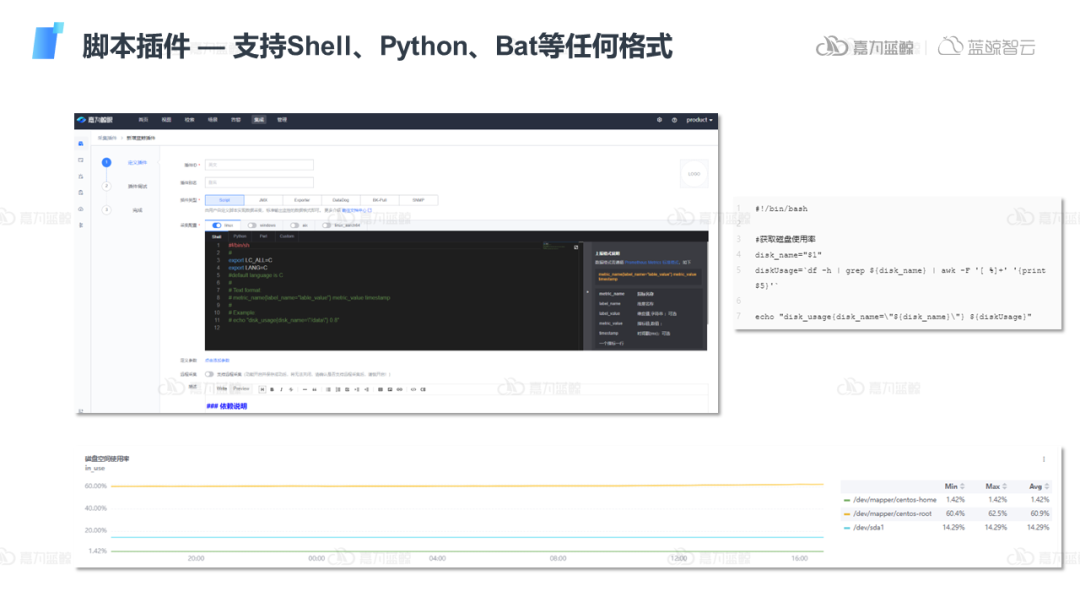Focus the plugin ID input field
Image resolution: width=1080 pixels, height=608 pixels.
[x=259, y=165]
